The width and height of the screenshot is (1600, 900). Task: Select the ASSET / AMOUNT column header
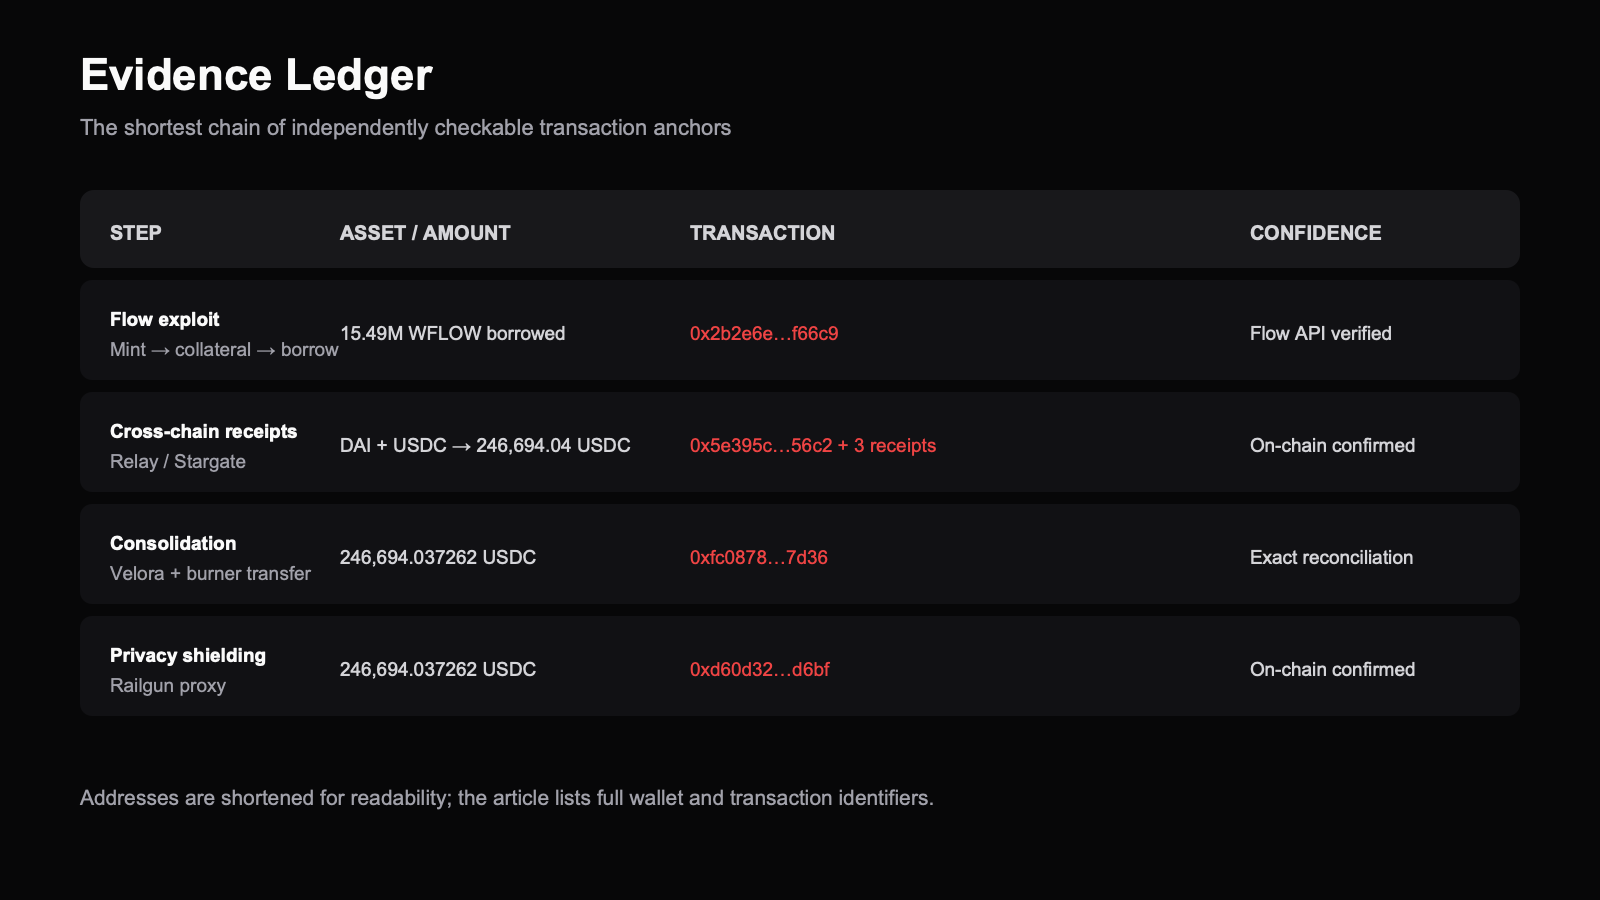(425, 233)
